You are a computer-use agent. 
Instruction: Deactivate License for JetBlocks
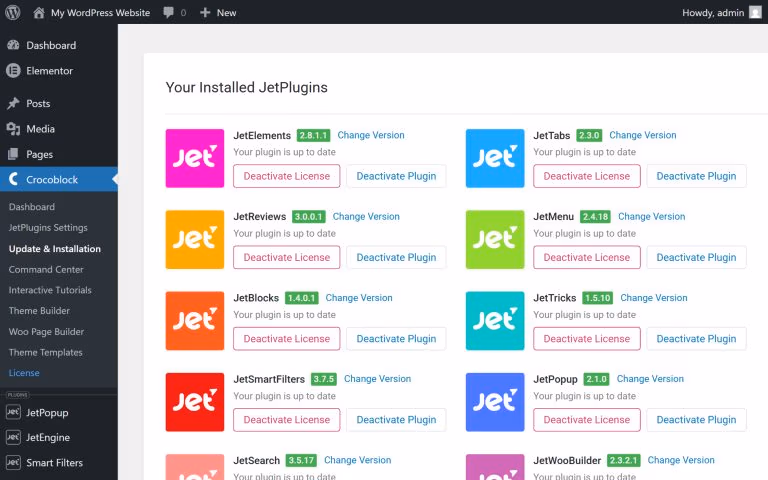click(x=287, y=338)
